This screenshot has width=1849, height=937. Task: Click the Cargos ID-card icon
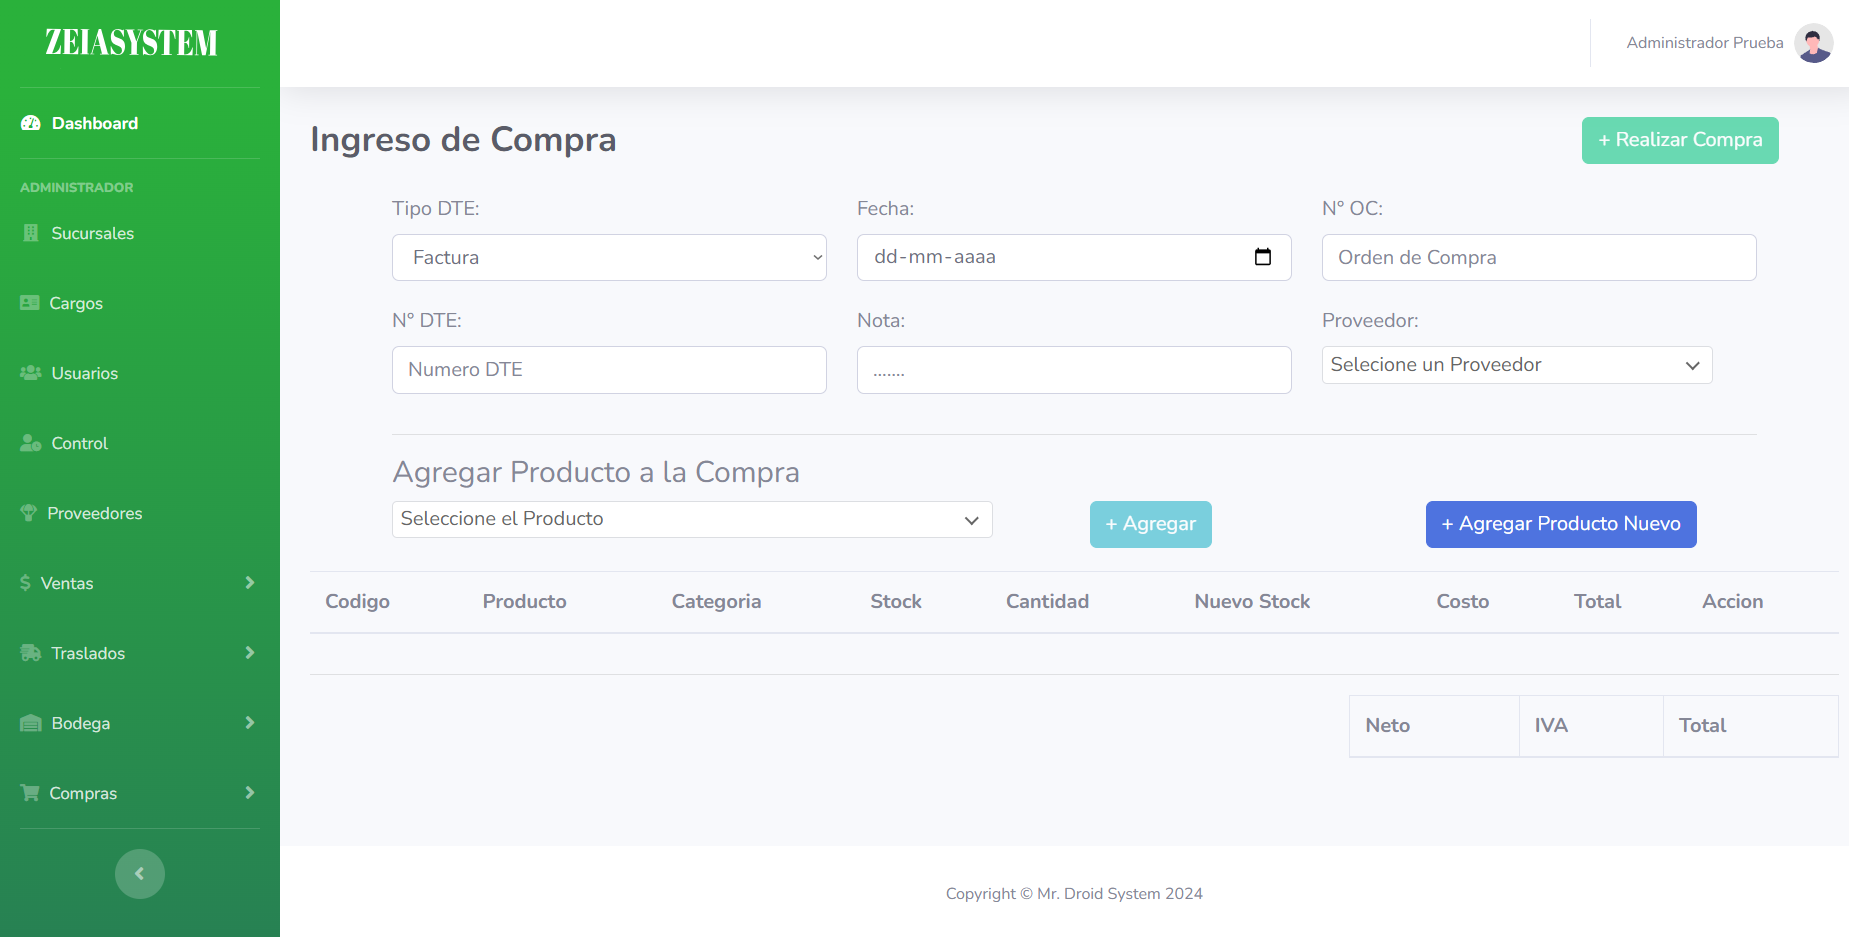29,302
